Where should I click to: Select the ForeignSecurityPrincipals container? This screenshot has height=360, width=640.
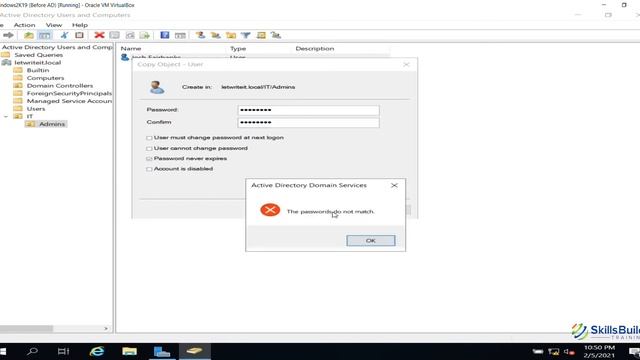(69, 93)
